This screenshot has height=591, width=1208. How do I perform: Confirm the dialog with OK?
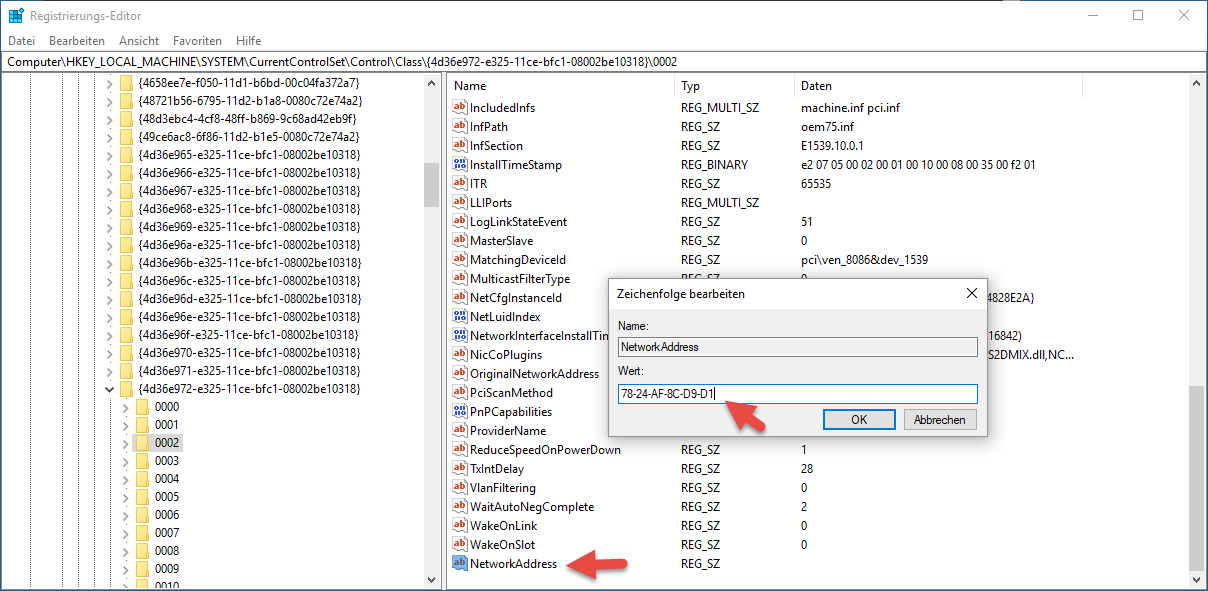pyautogui.click(x=859, y=420)
